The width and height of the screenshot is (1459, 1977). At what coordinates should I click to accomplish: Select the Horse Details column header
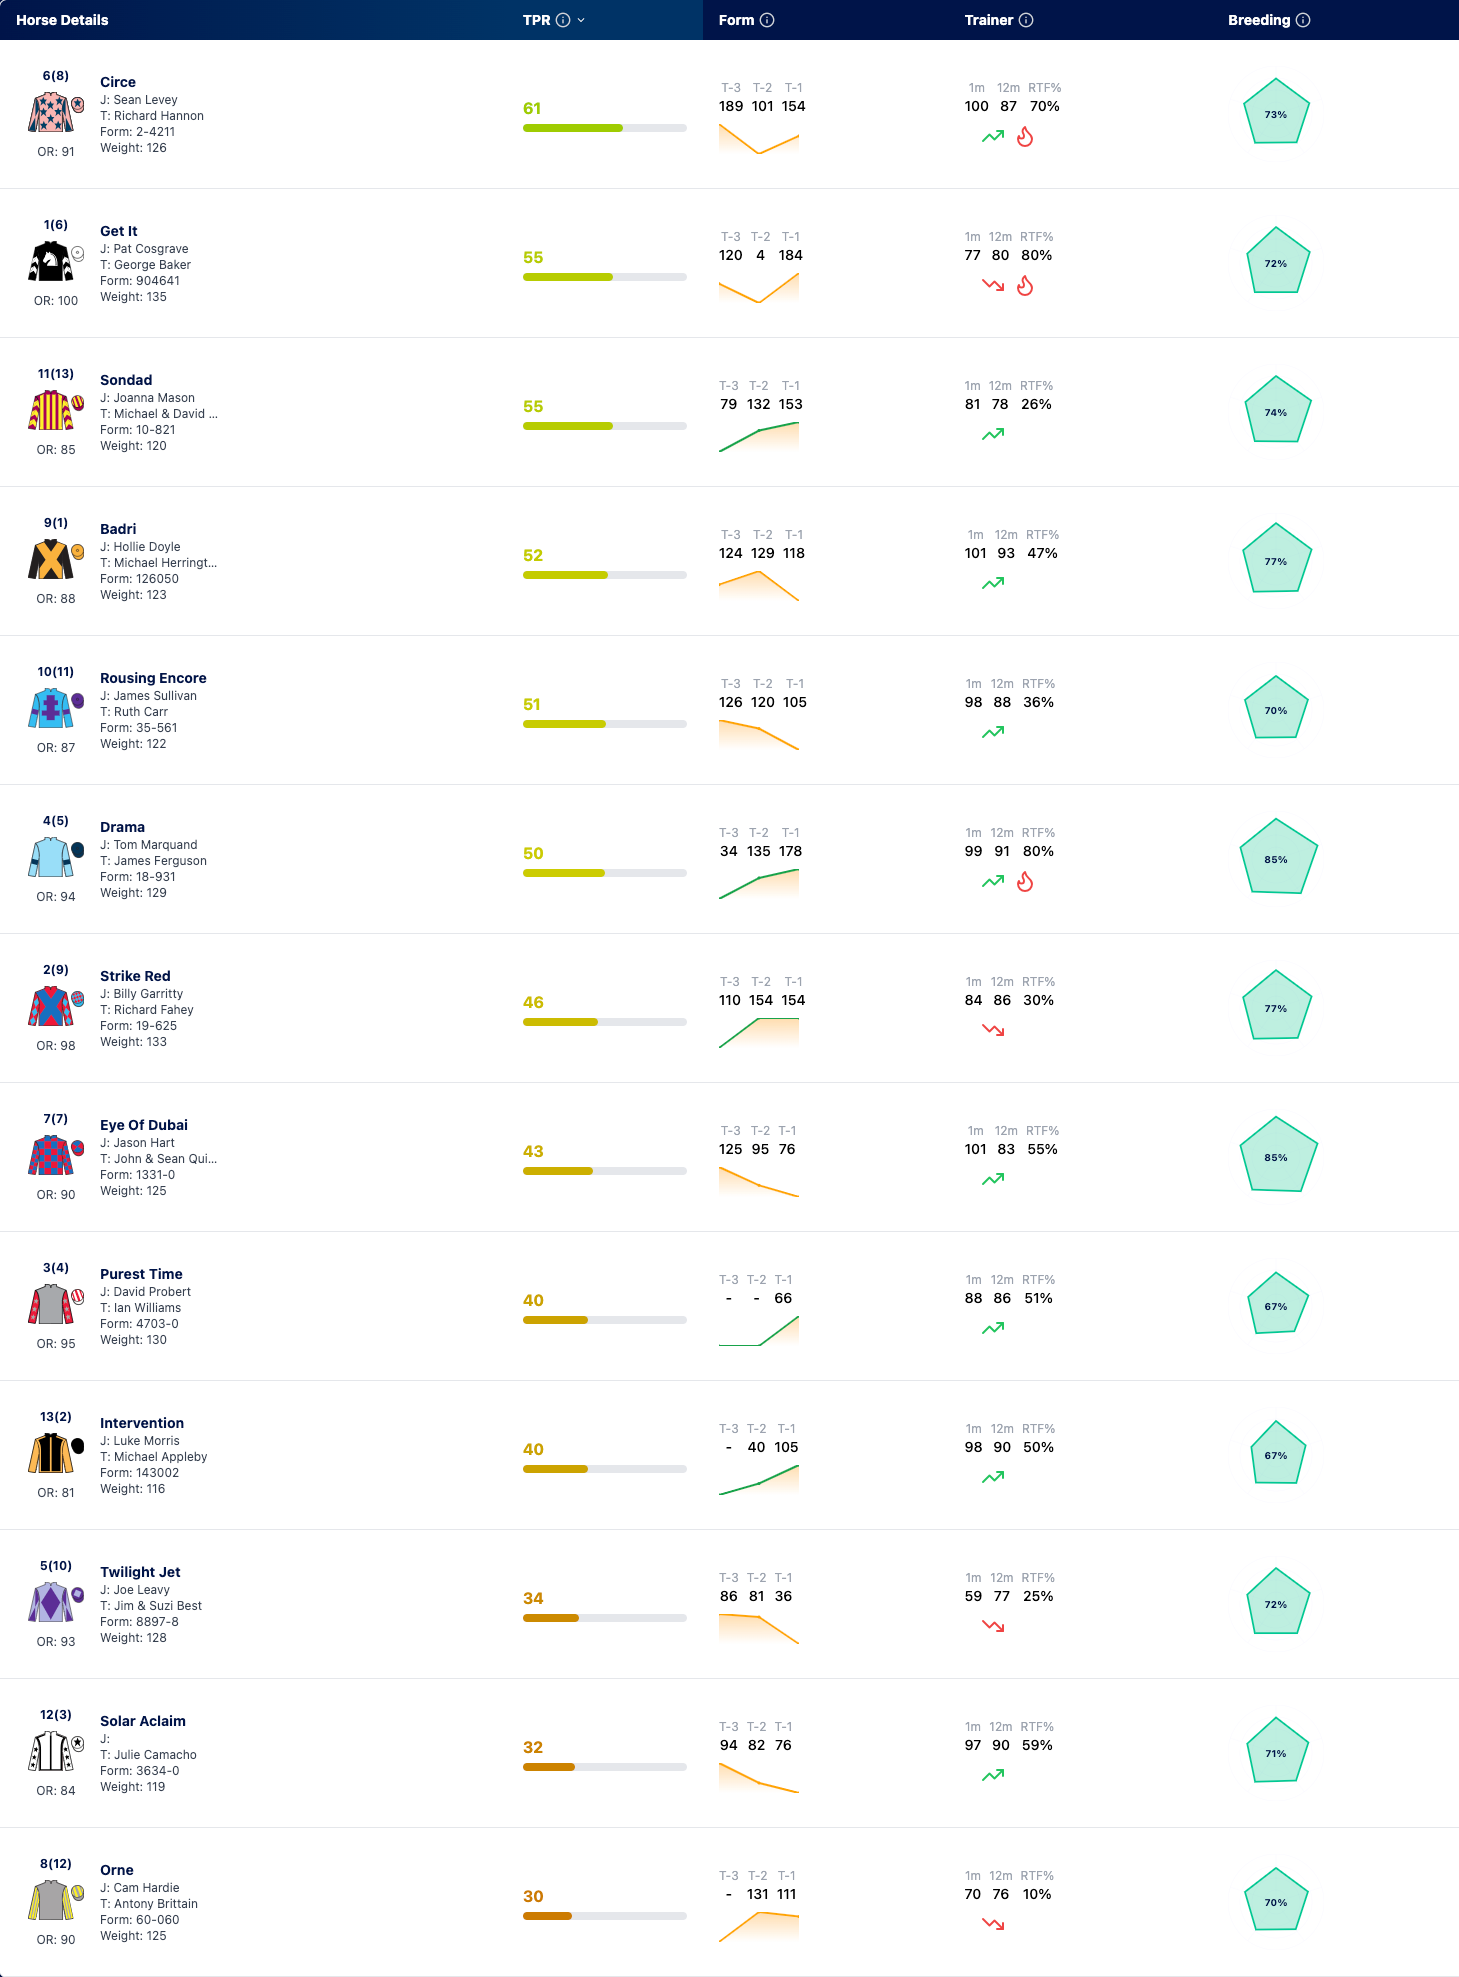62,20
